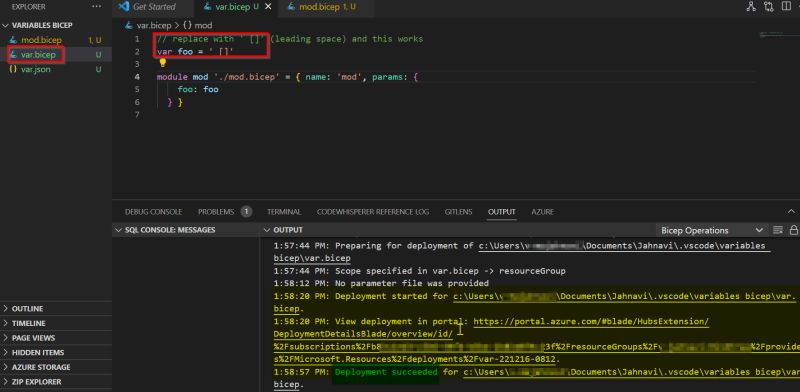Image resolution: width=800 pixels, height=392 pixels.
Task: Open the Debug Console panel tab
Action: [153, 212]
